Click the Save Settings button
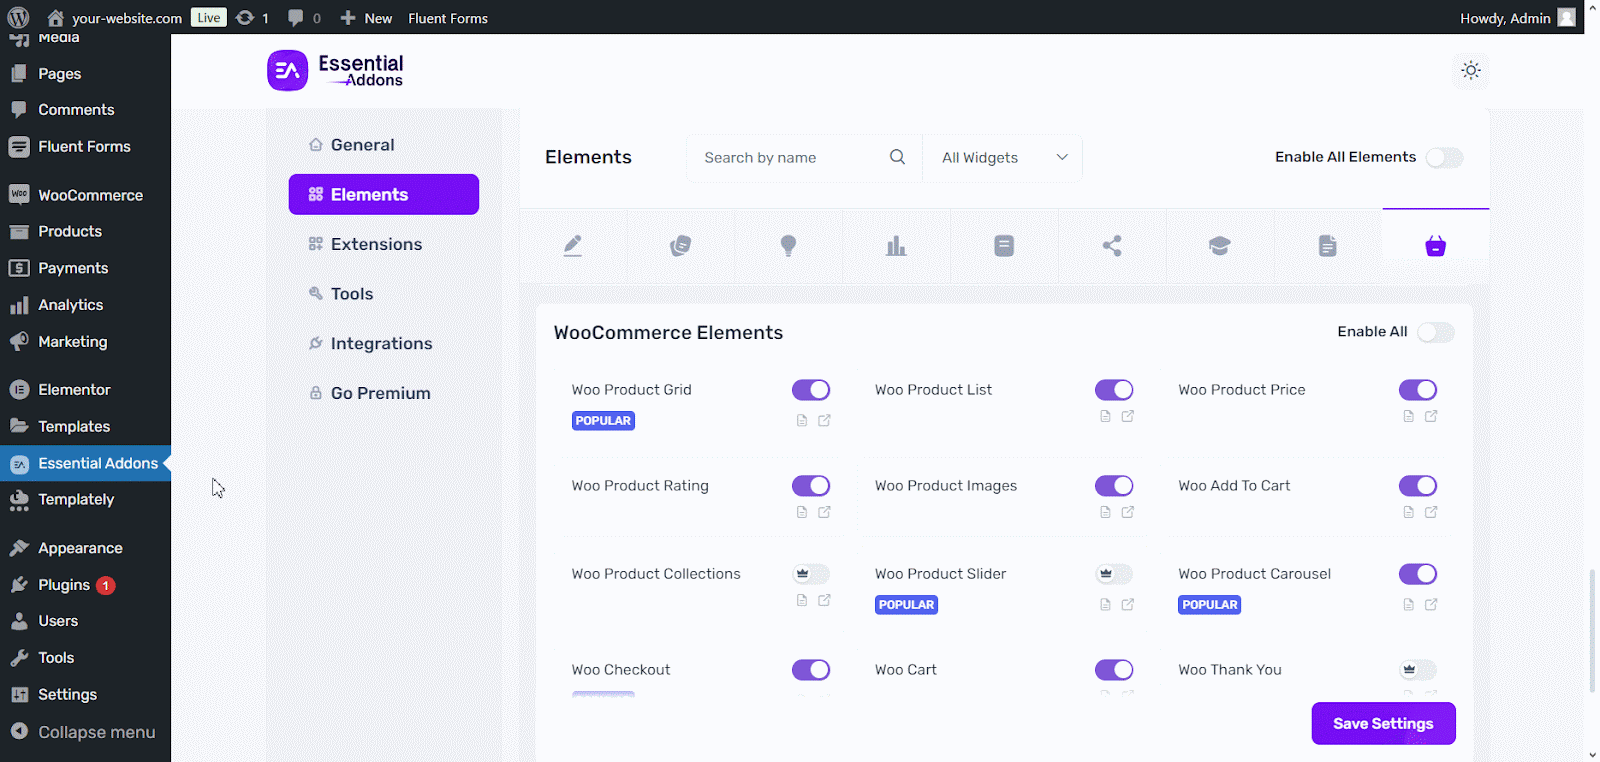Screen dimensions: 1600x762 (x=1383, y=723)
